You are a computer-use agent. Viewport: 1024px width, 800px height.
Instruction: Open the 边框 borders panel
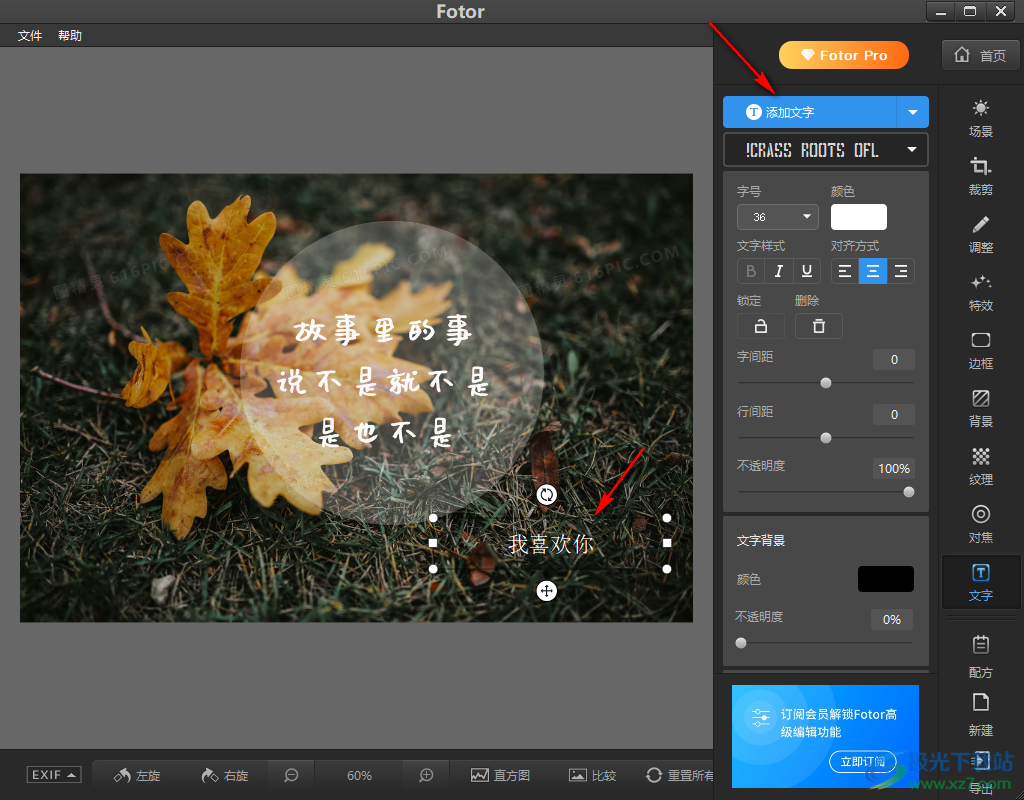pyautogui.click(x=980, y=349)
